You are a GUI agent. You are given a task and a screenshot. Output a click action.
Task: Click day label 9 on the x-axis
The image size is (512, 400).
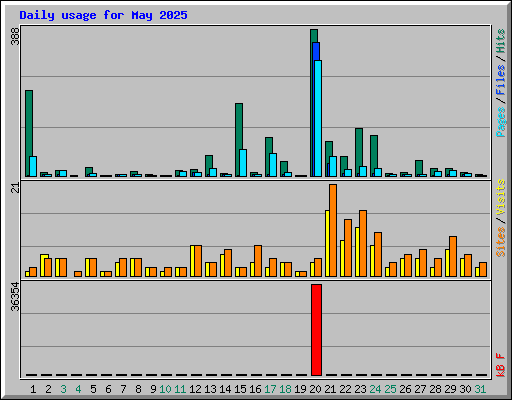[153, 389]
